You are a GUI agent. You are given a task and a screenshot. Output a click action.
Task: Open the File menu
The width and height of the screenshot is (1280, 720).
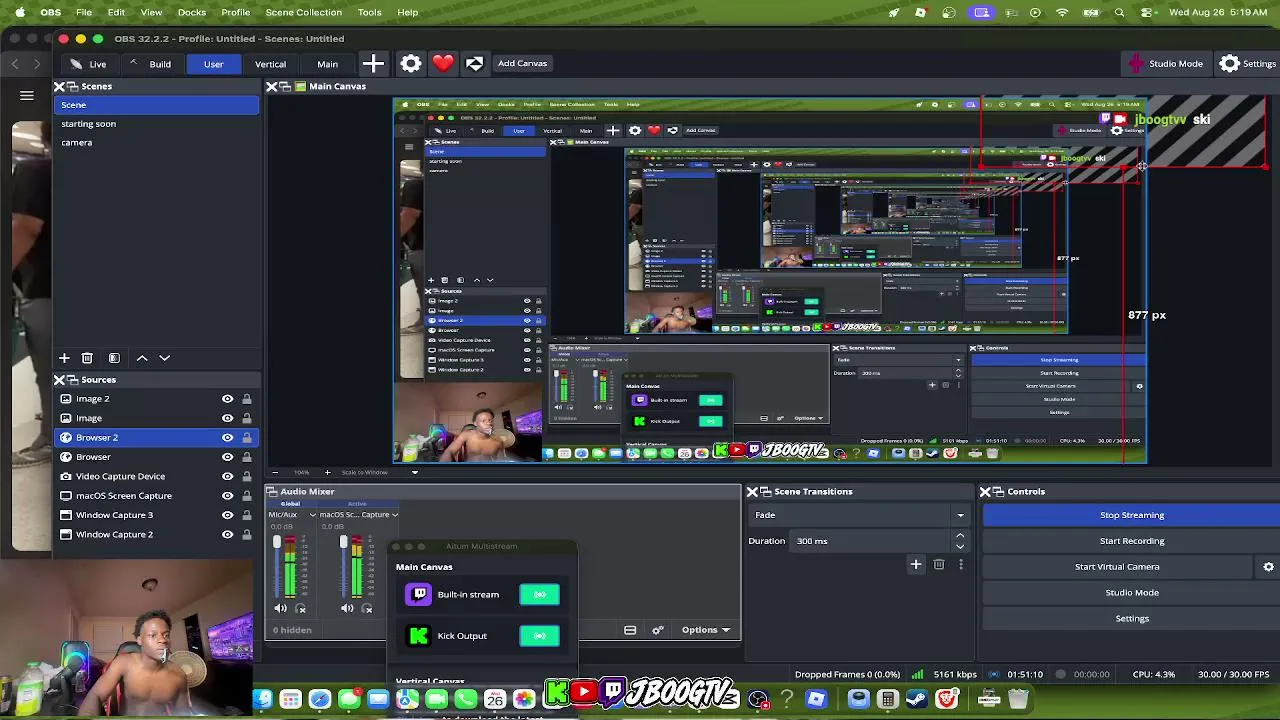tap(84, 12)
